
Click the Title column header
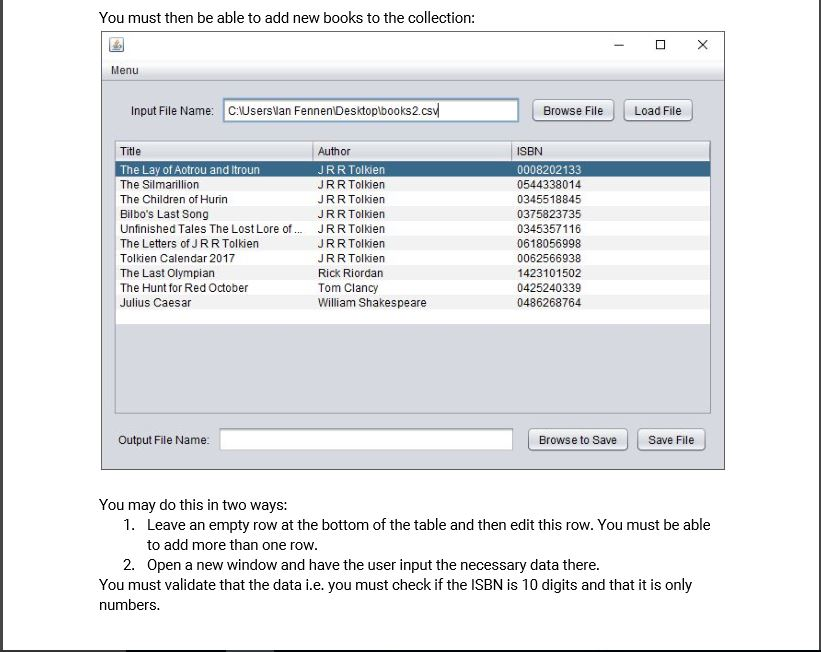(214, 151)
